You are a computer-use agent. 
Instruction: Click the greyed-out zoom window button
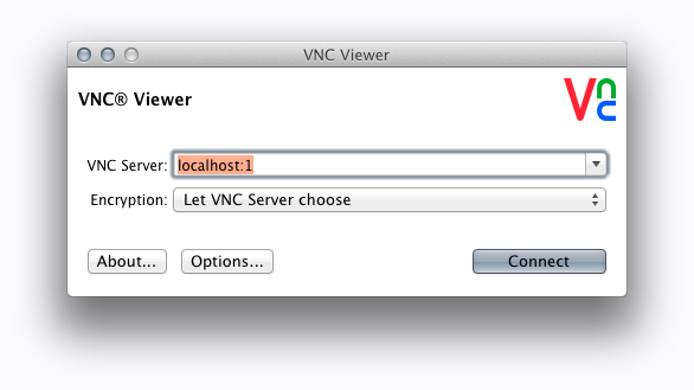[x=131, y=55]
